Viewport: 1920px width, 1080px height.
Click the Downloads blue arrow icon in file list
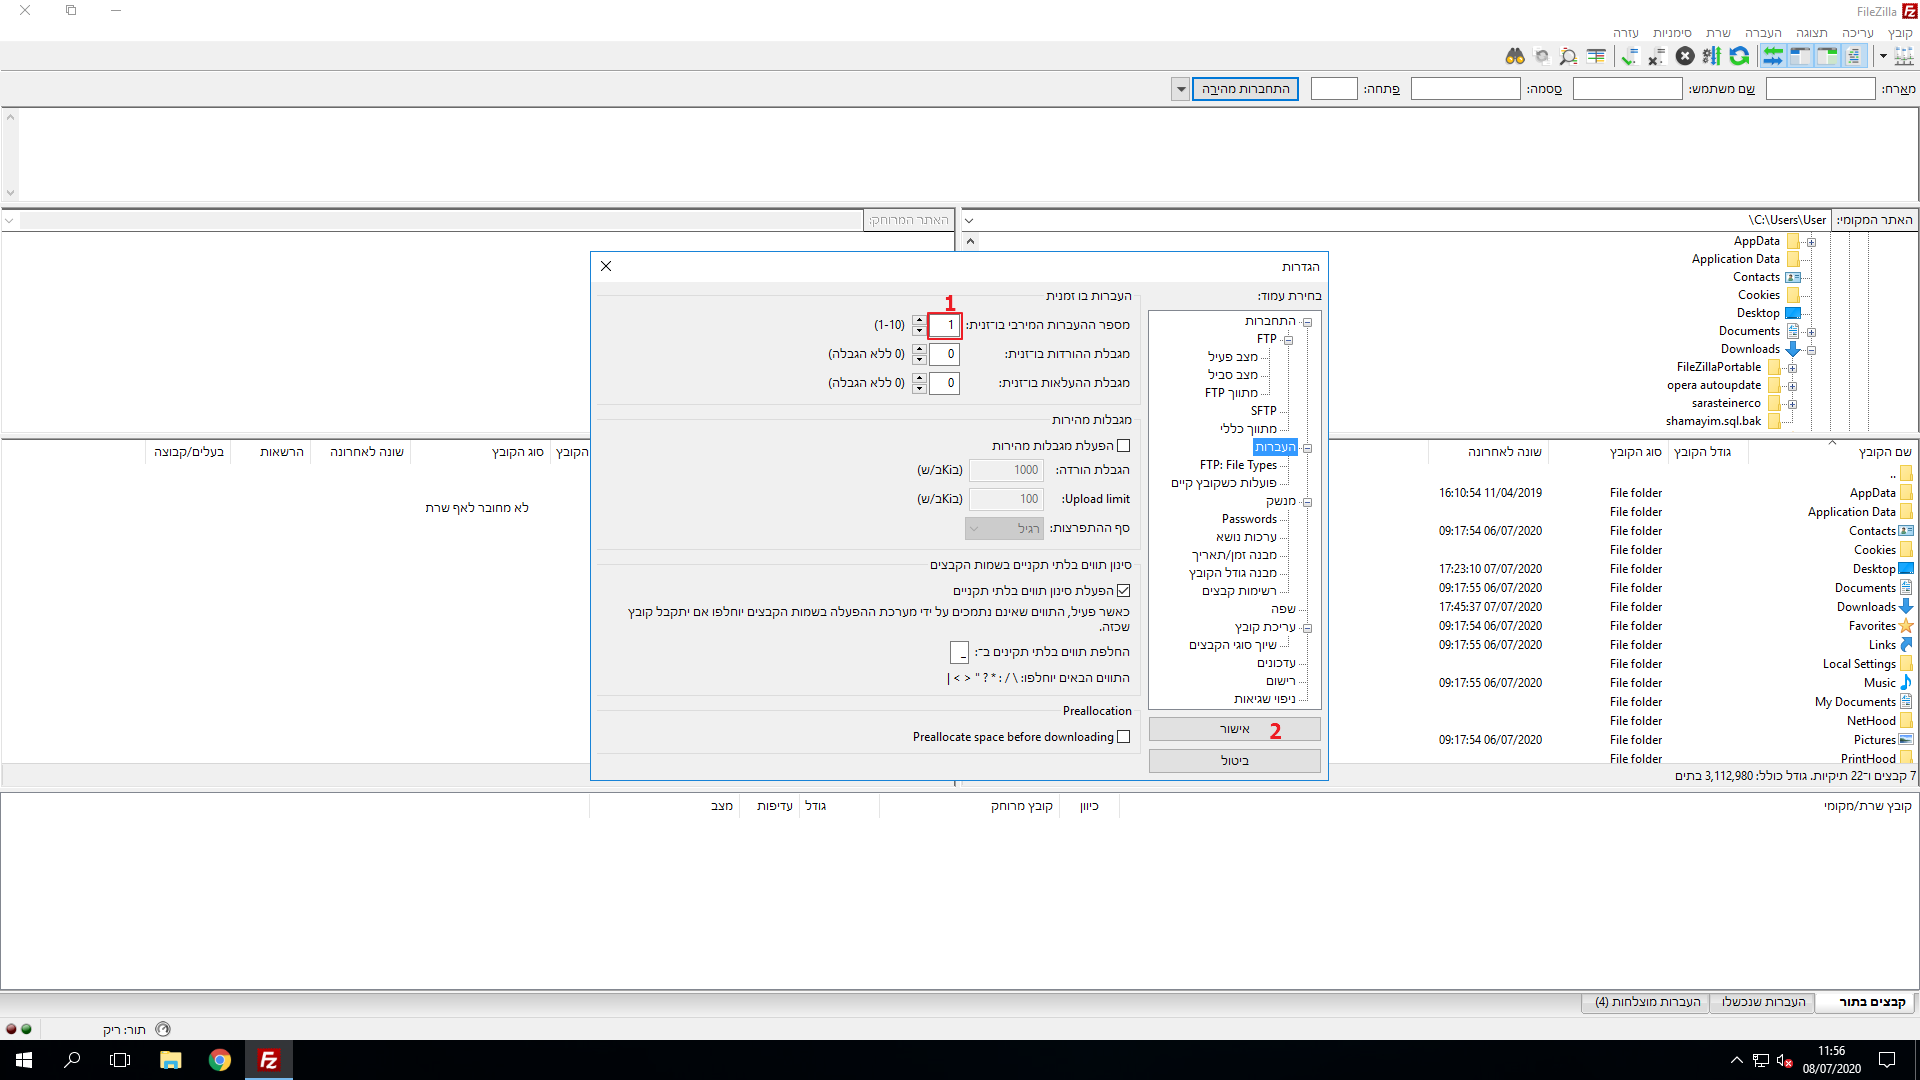[x=1906, y=607]
